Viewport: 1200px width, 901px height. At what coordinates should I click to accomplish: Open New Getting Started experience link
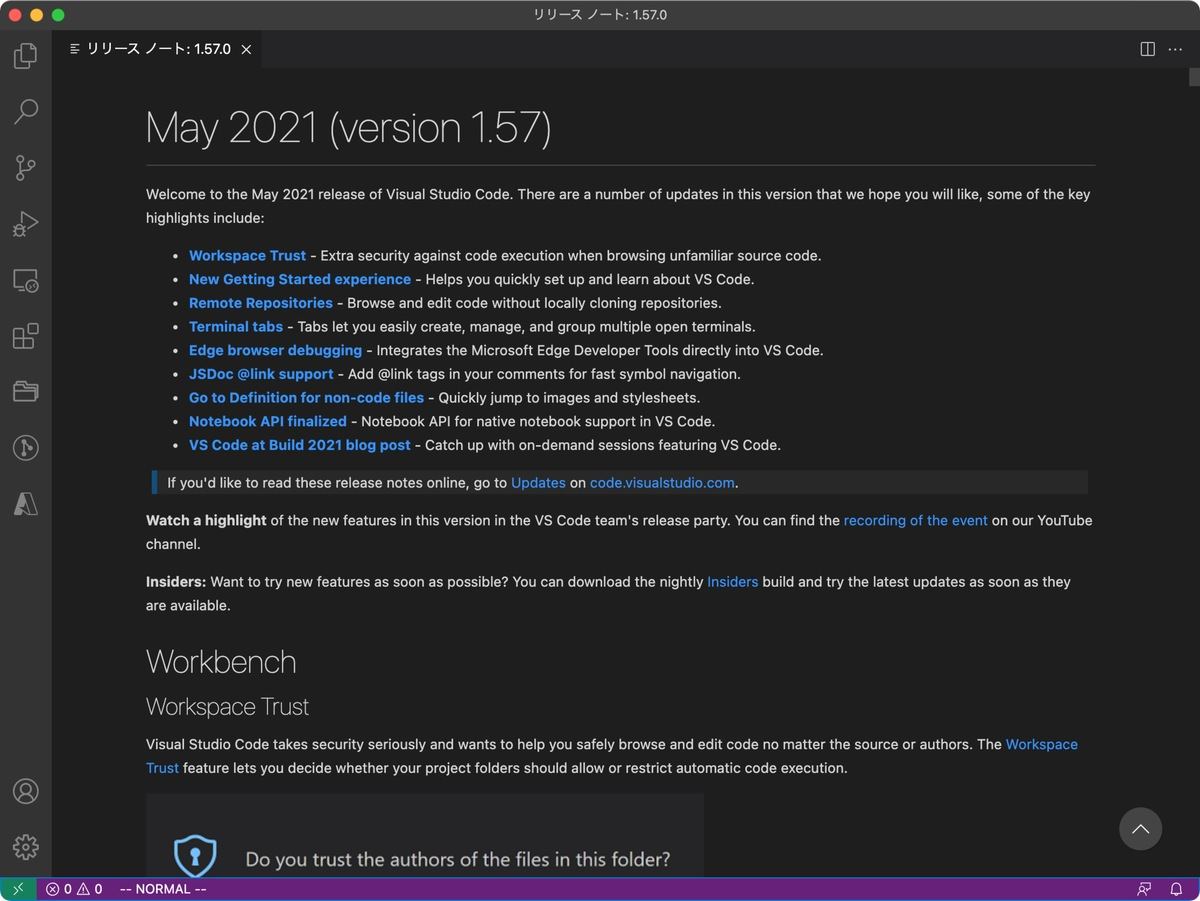300,280
